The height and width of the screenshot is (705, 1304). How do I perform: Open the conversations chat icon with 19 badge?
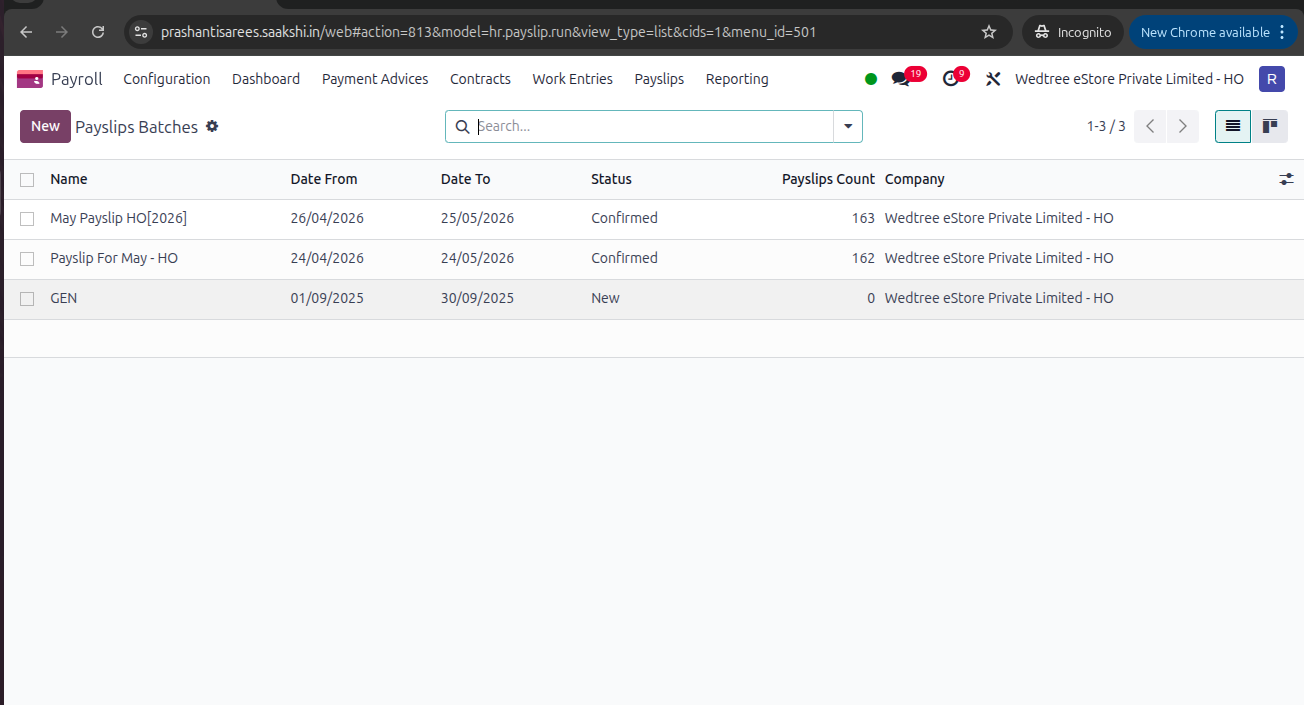point(901,79)
